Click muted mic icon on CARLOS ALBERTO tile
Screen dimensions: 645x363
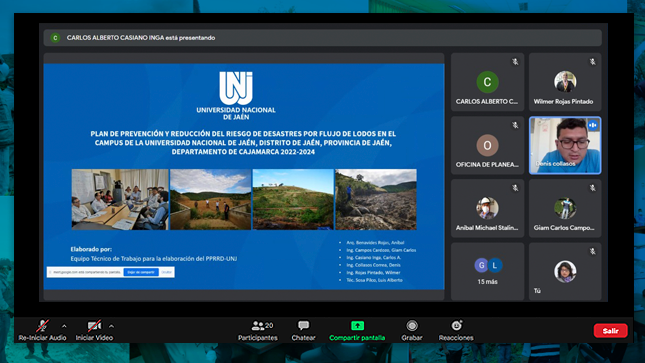click(x=515, y=62)
